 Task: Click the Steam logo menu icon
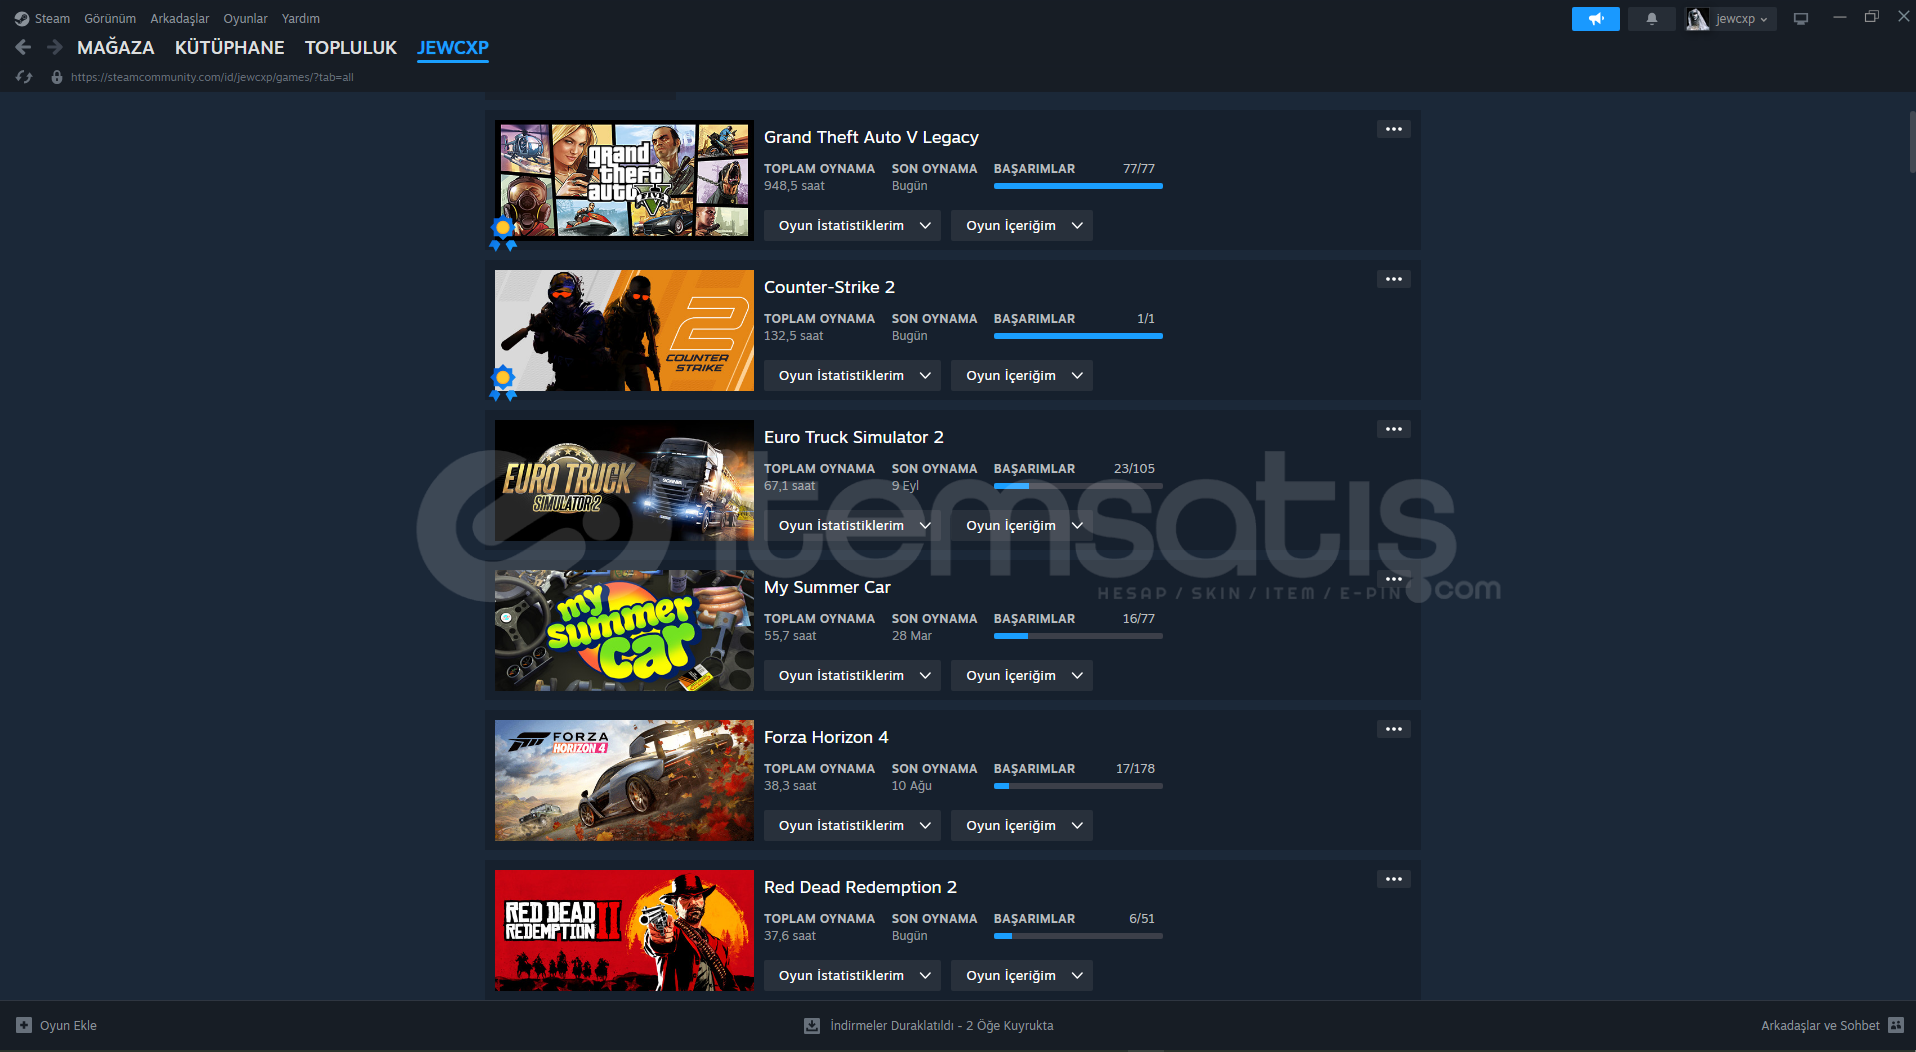point(22,19)
